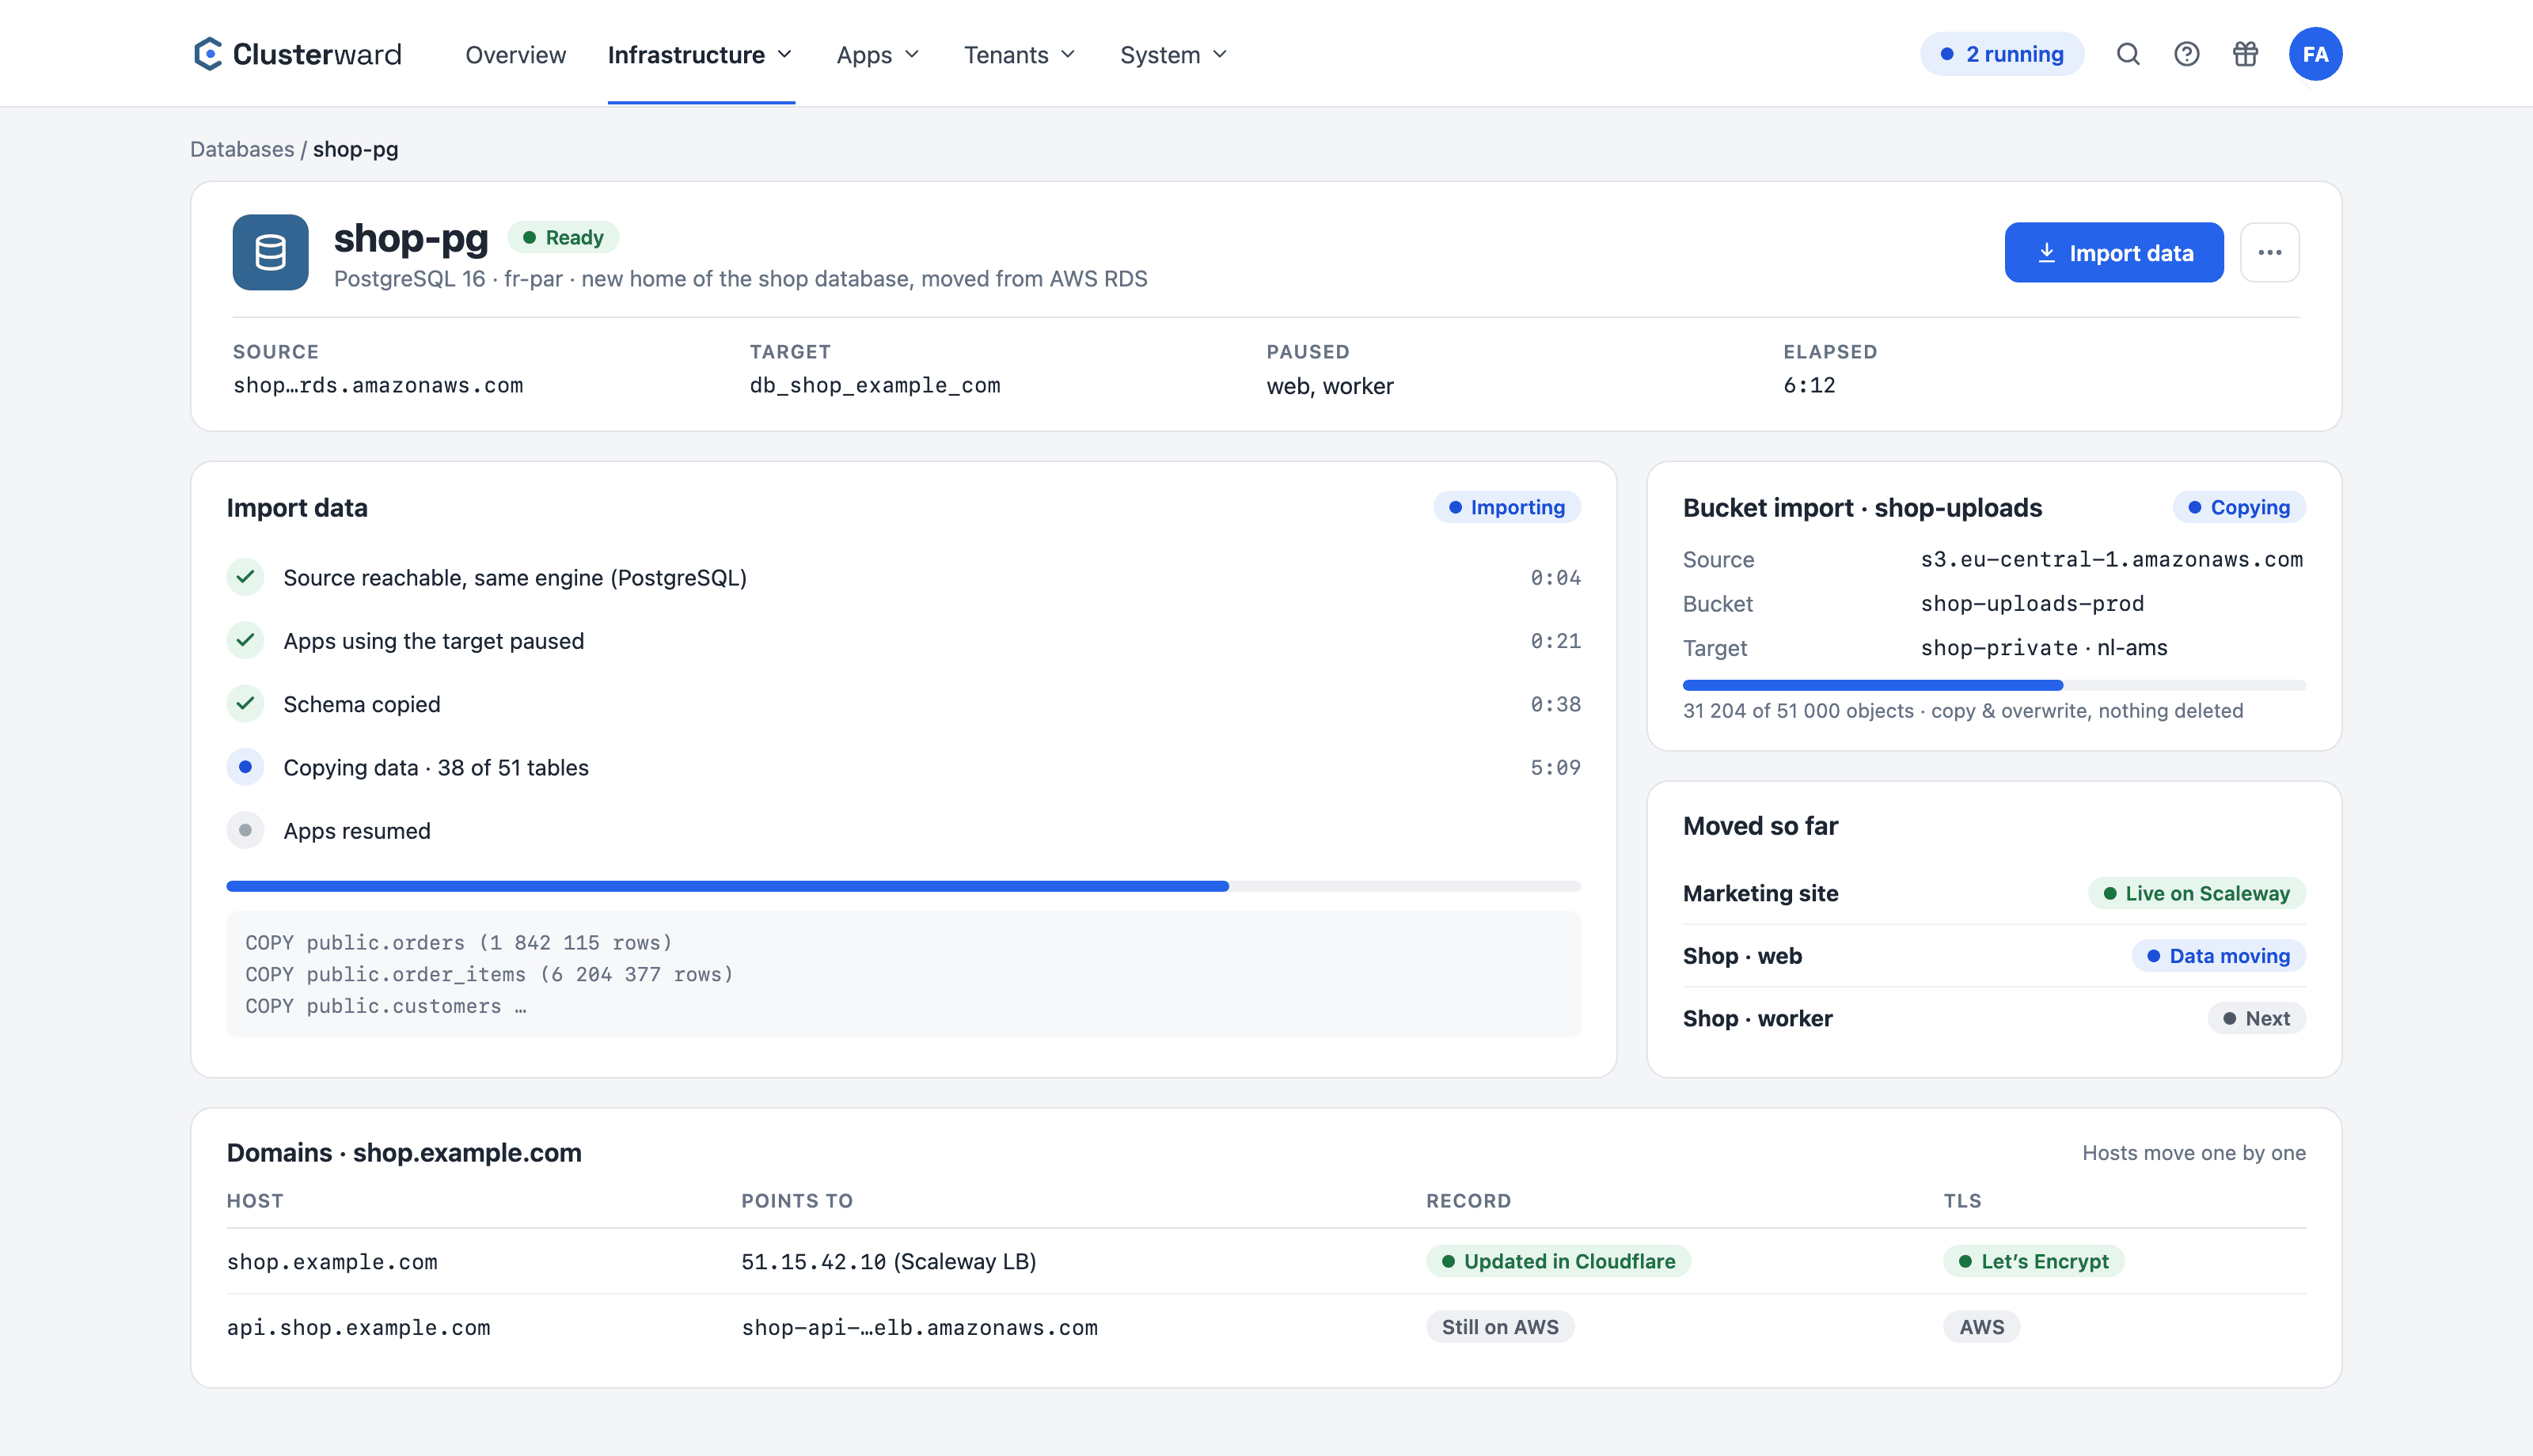Image resolution: width=2533 pixels, height=1456 pixels.
Task: Click paused 'web, worker' value
Action: (1330, 386)
